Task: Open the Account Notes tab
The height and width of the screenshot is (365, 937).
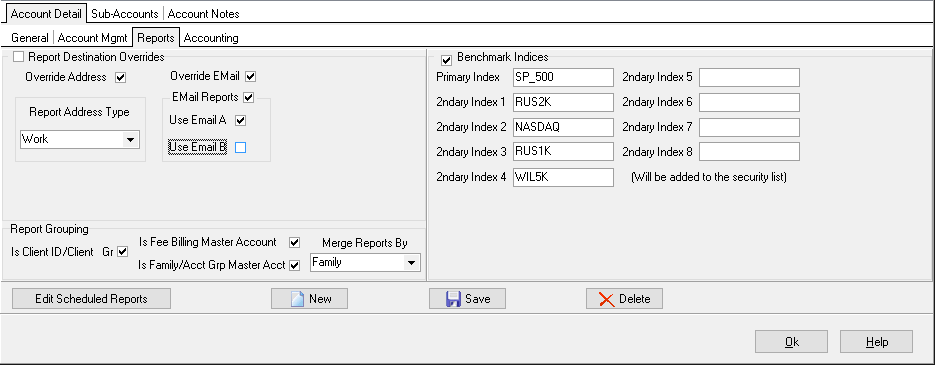Action: coord(203,13)
